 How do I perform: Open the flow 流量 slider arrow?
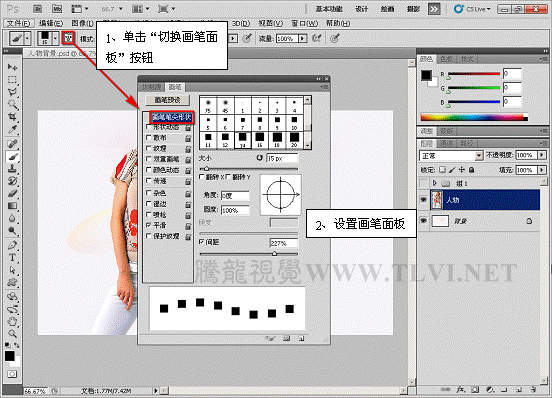click(302, 38)
